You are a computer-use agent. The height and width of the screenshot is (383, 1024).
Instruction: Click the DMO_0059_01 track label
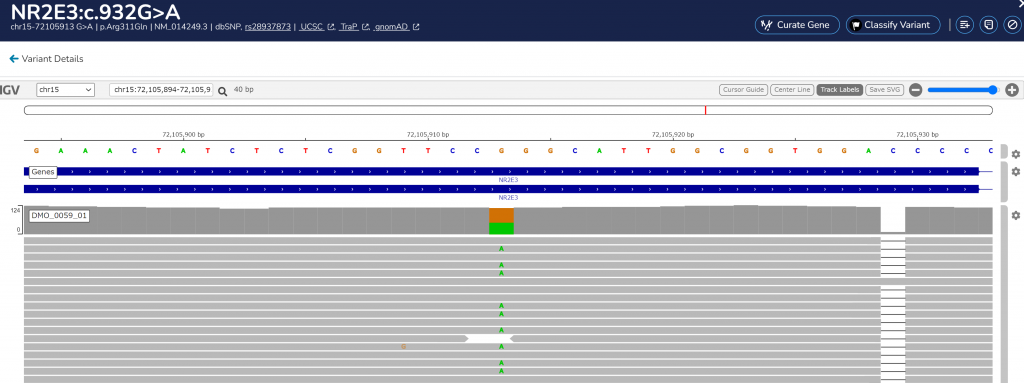point(59,215)
